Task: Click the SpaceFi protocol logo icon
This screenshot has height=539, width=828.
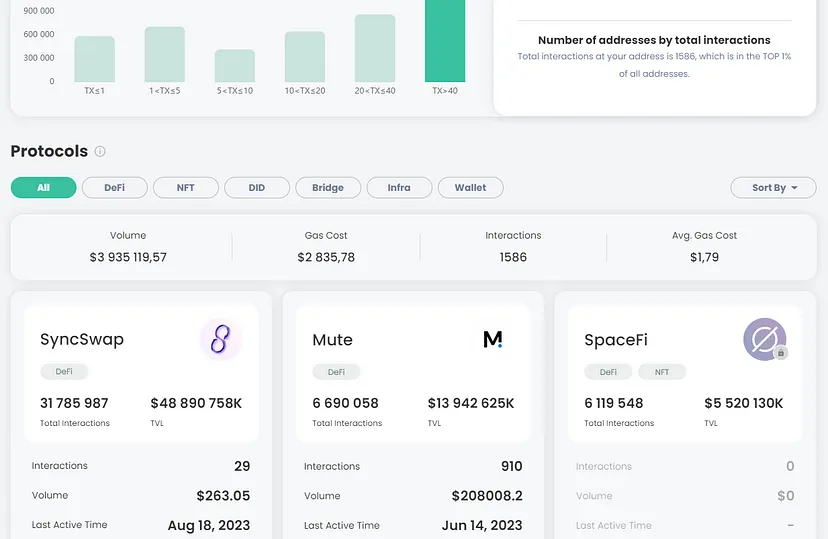Action: 764,339
